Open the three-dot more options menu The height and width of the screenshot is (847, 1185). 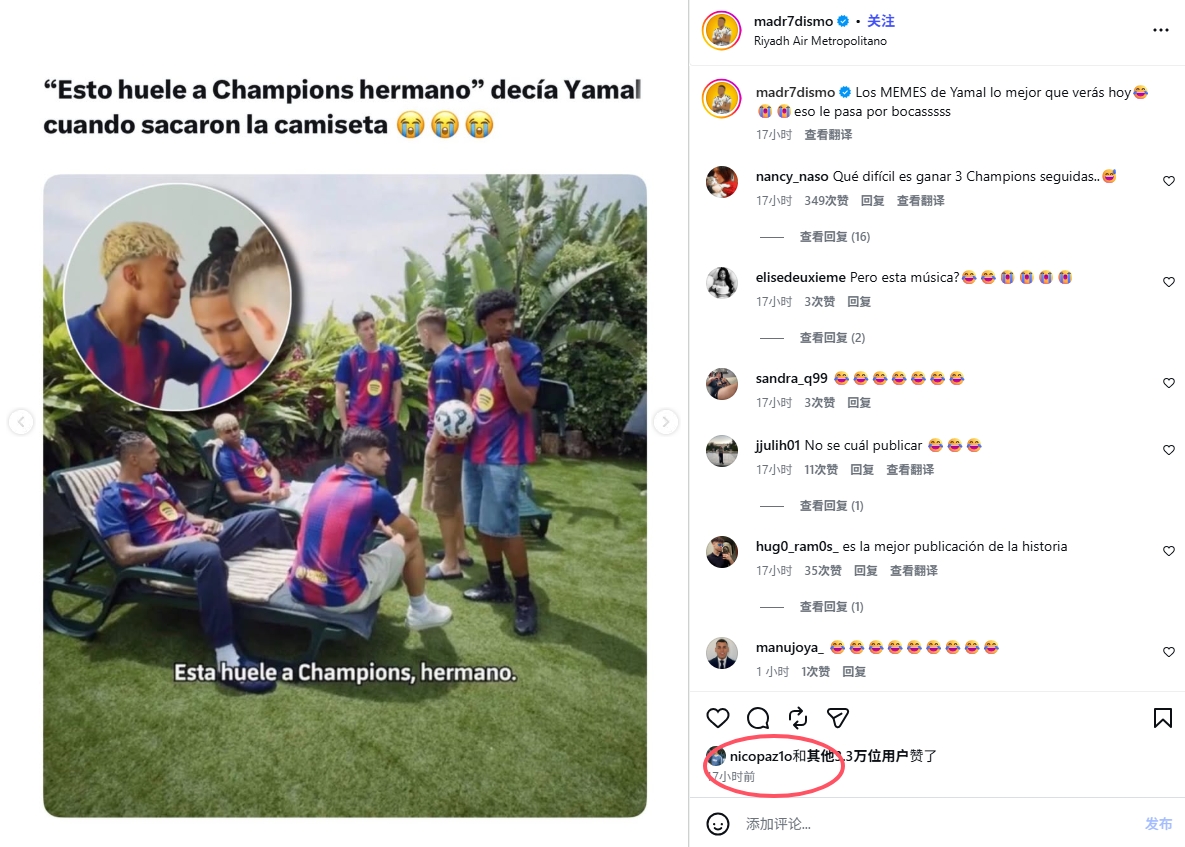[1160, 31]
